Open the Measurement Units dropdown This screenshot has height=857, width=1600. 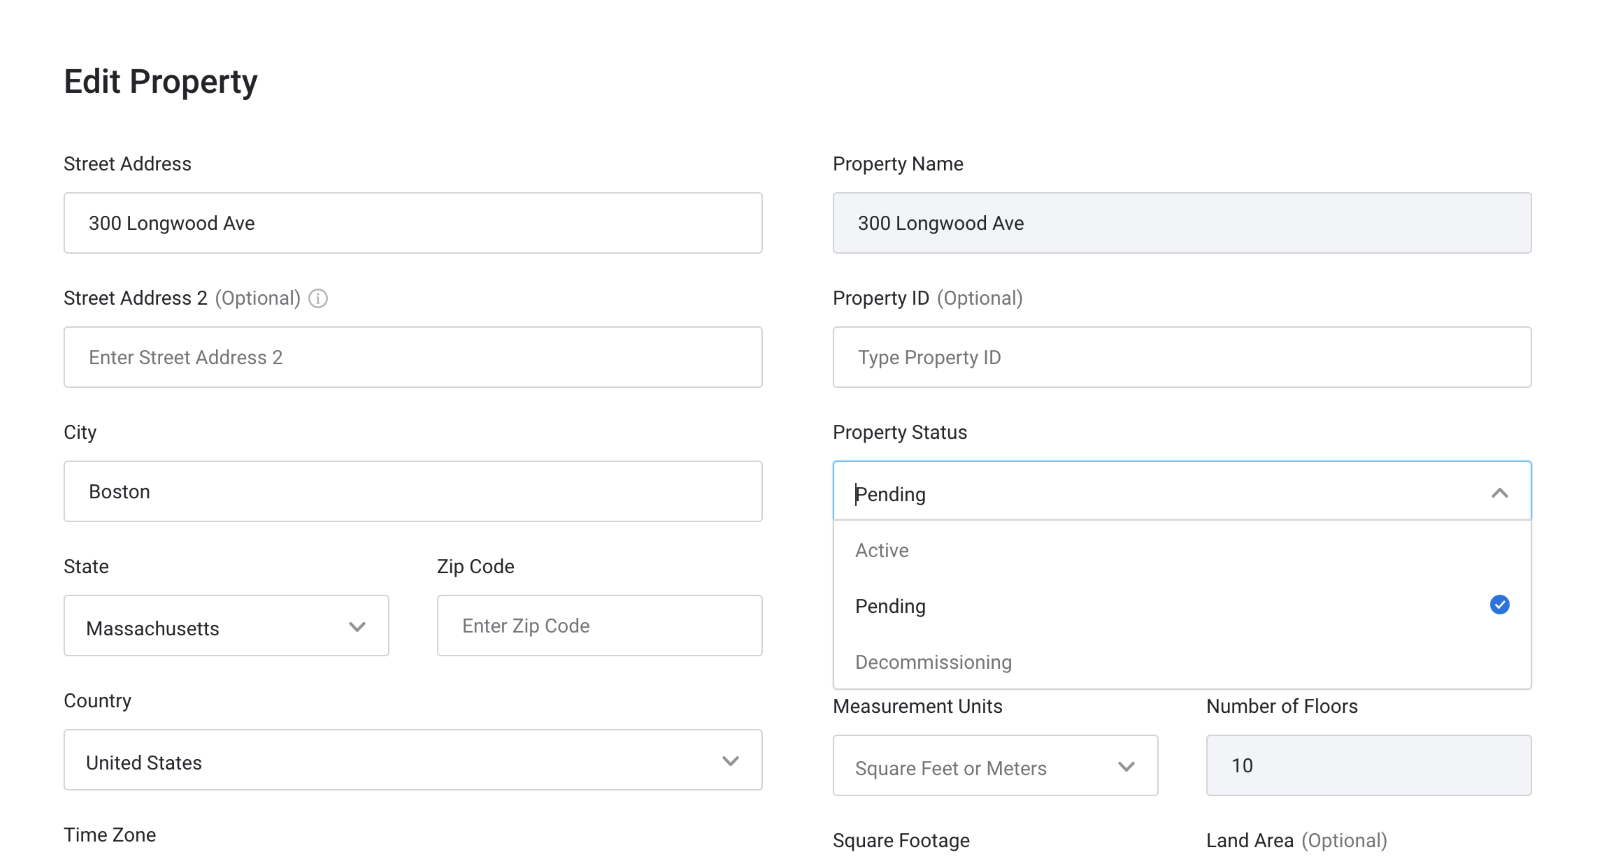click(x=994, y=767)
